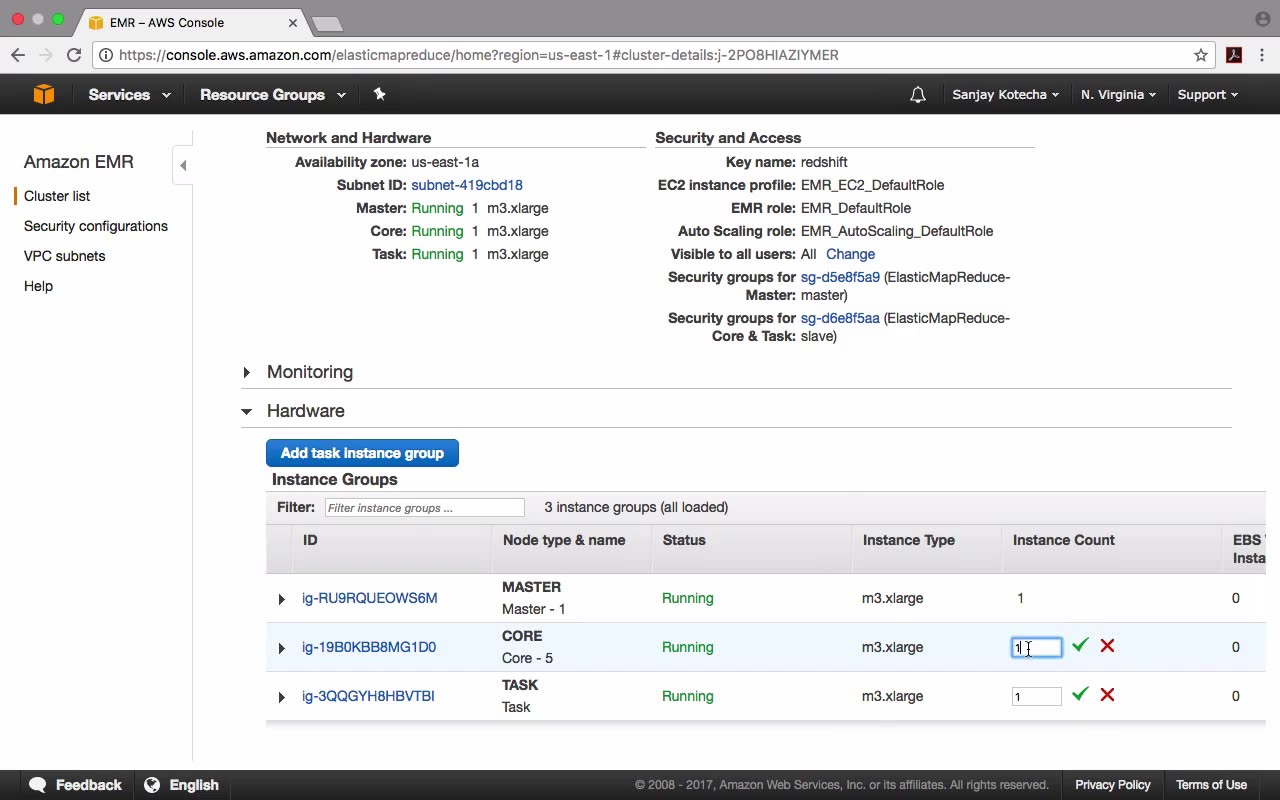
Task: Confirm the CORE instance count with the green checkmark
Action: coord(1080,646)
